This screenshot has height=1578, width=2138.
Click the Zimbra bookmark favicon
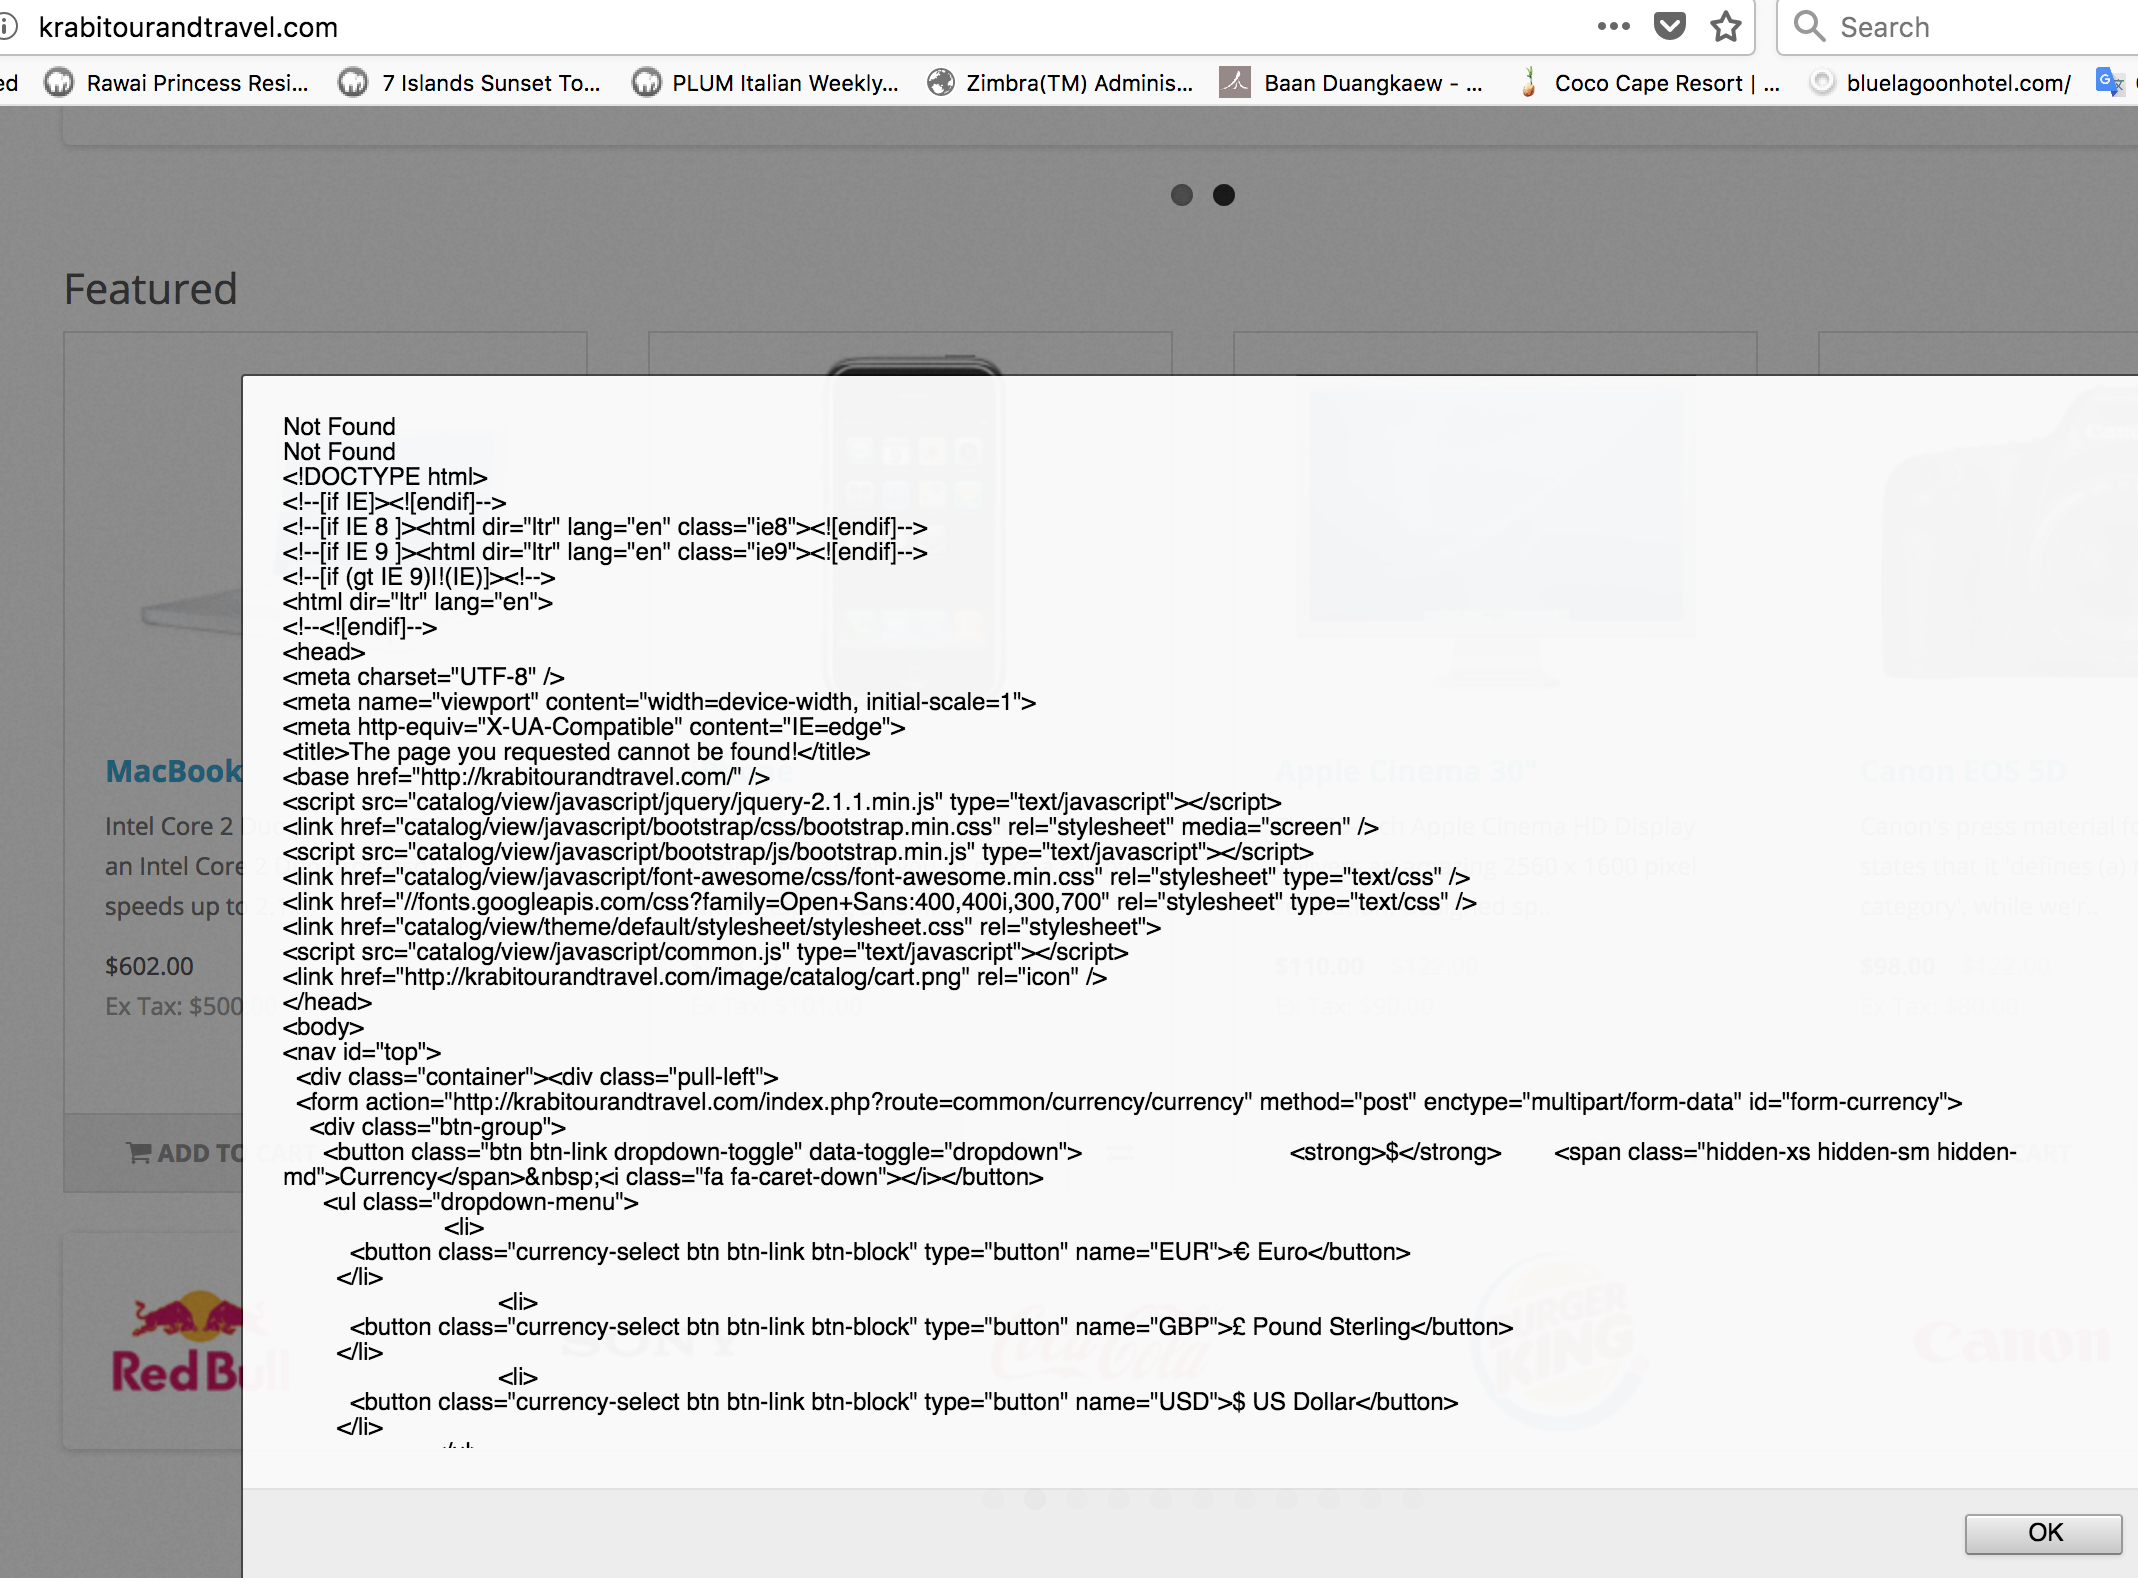(940, 82)
